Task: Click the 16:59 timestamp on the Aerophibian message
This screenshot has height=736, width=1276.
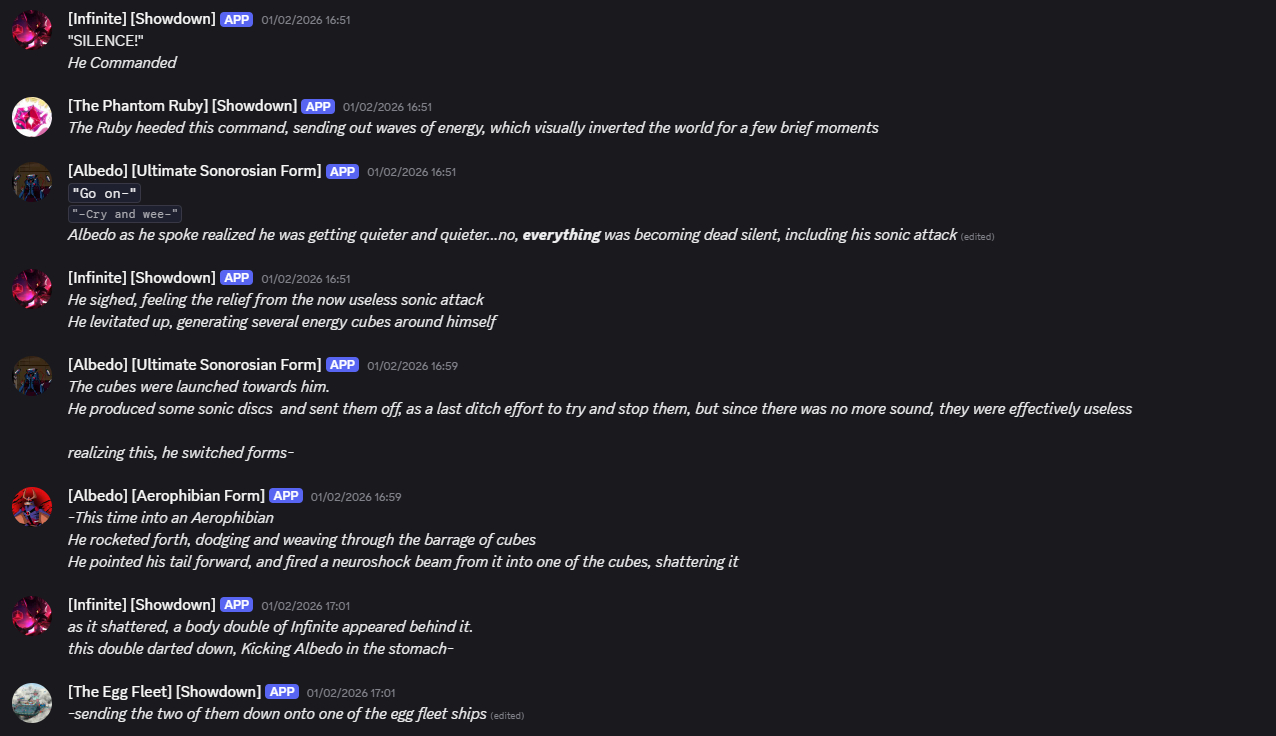Action: coord(342,497)
